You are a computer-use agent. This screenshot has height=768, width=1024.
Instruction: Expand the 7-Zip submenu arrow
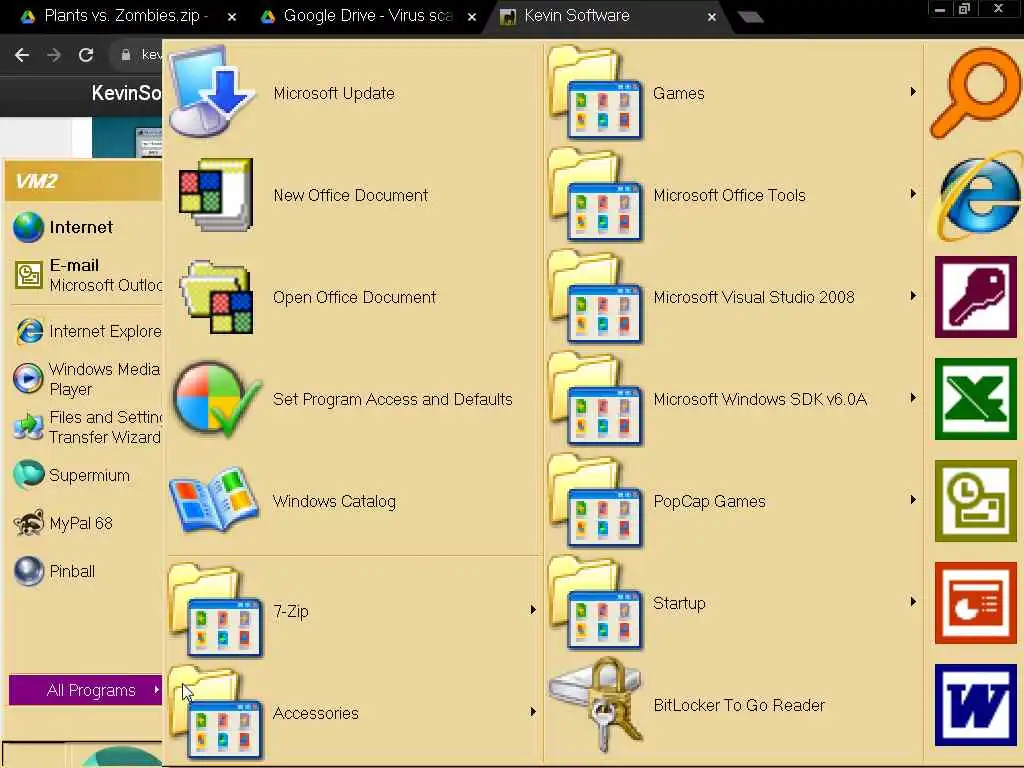(533, 609)
